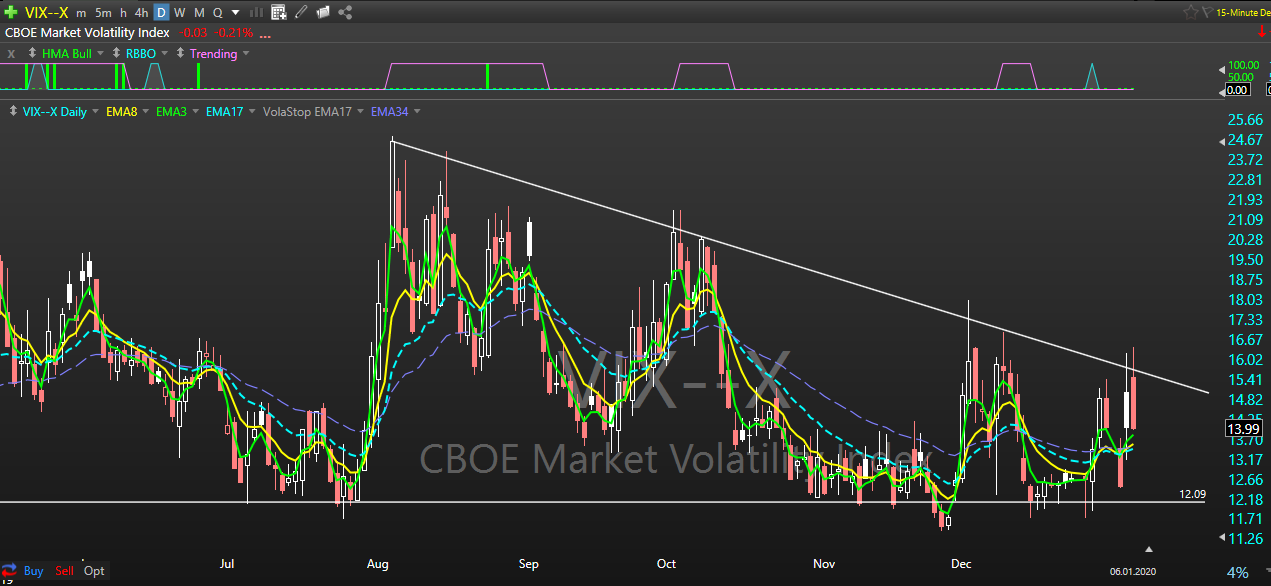The height and width of the screenshot is (586, 1271).
Task: Click the 0.00 indicator value box
Action: (x=1237, y=90)
